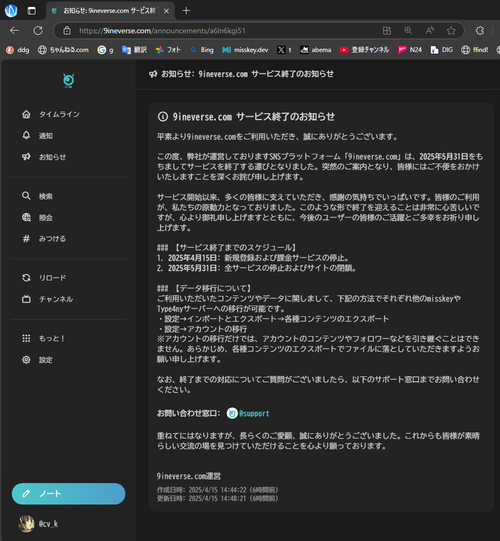500x541 pixels.
Task: Click the browser back arrow
Action: point(14,31)
